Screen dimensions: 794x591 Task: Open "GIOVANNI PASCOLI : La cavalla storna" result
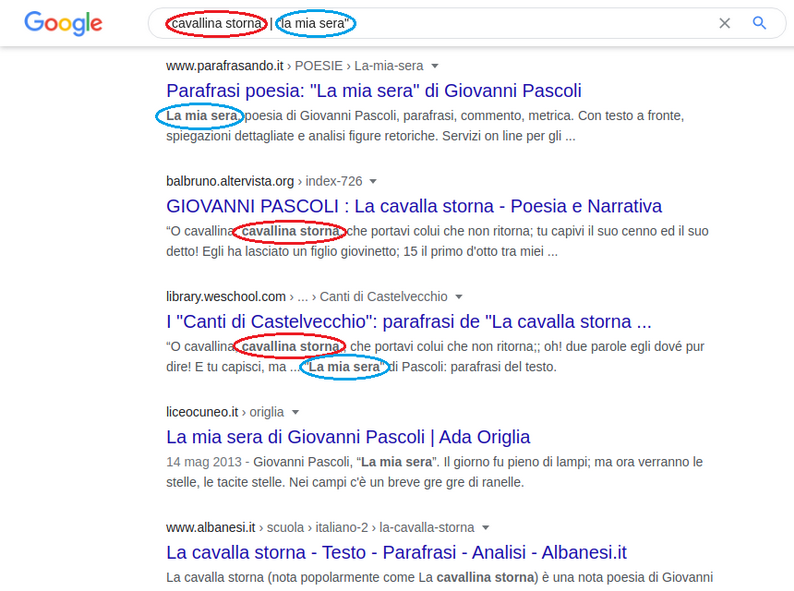coord(414,206)
